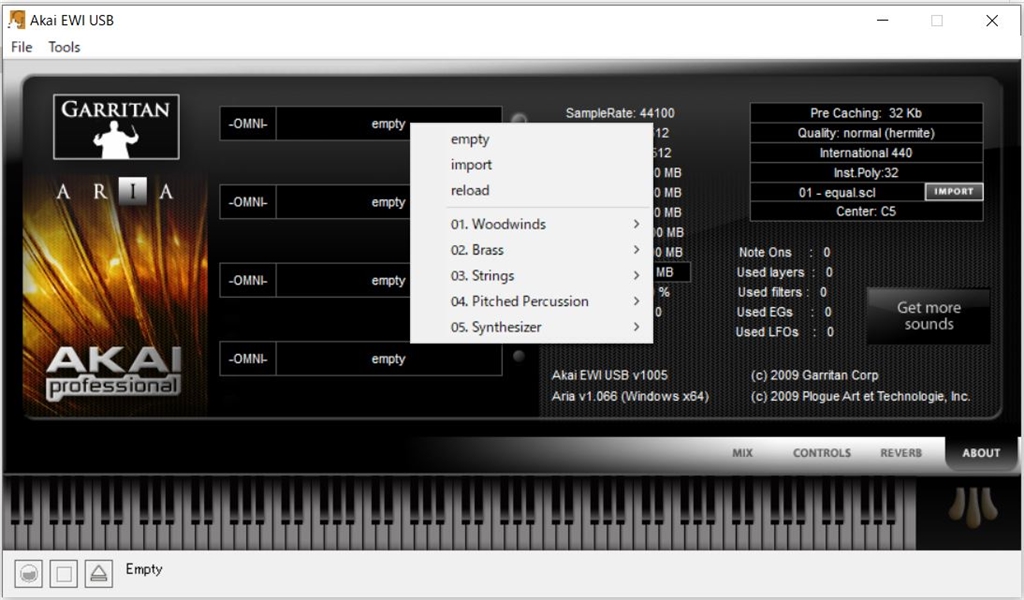Toggle the fourth slot's round indicator light
The width and height of the screenshot is (1024, 600).
[518, 356]
